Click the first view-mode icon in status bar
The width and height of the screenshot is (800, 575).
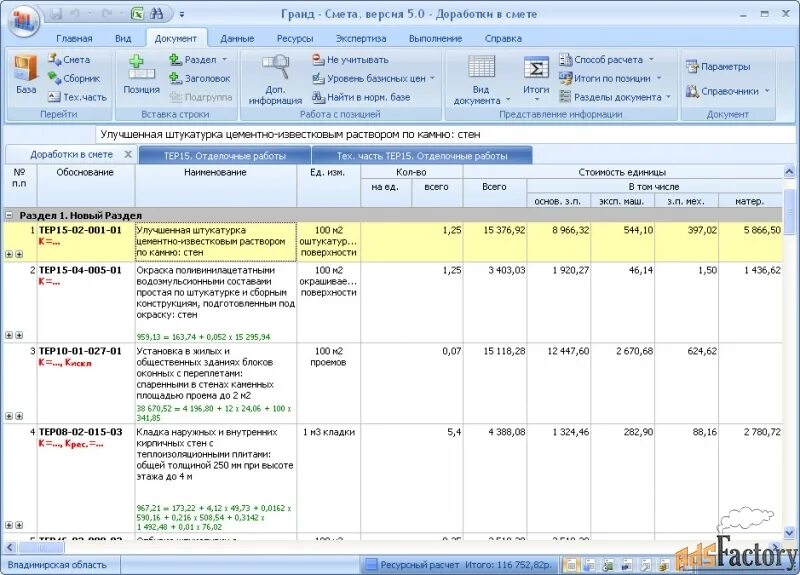(x=571, y=565)
